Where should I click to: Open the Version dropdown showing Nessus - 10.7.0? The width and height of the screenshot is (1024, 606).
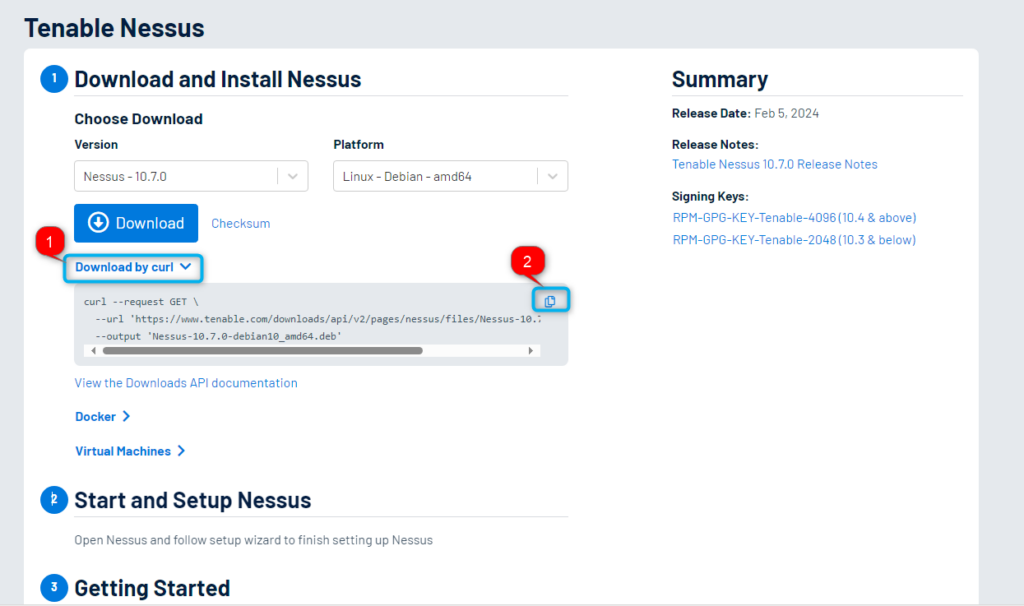190,175
